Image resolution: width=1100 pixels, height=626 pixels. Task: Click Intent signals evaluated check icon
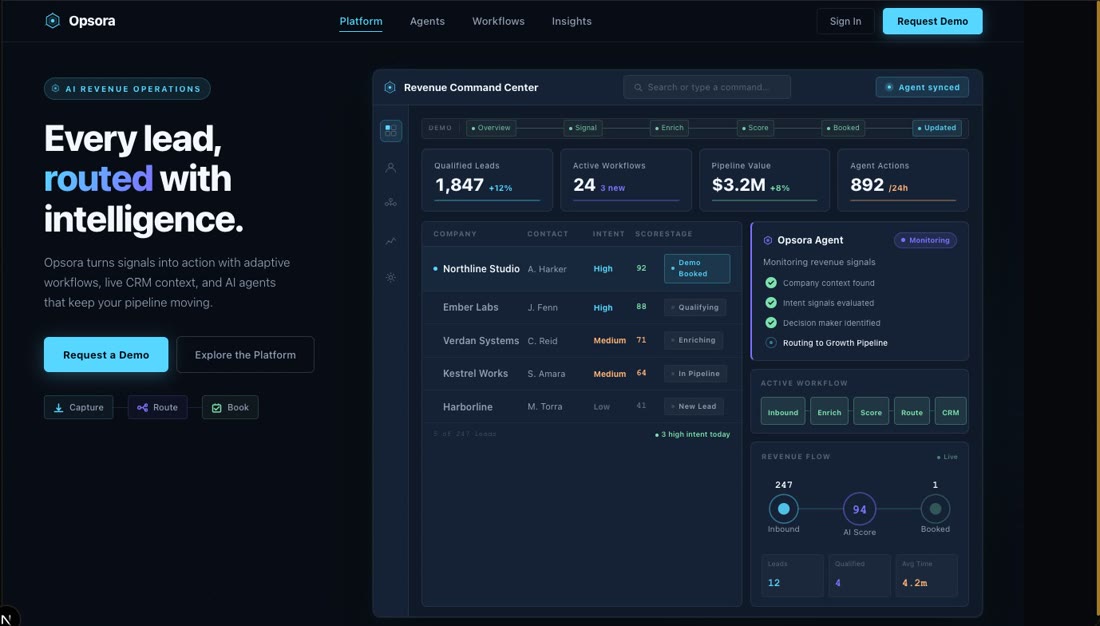[771, 302]
